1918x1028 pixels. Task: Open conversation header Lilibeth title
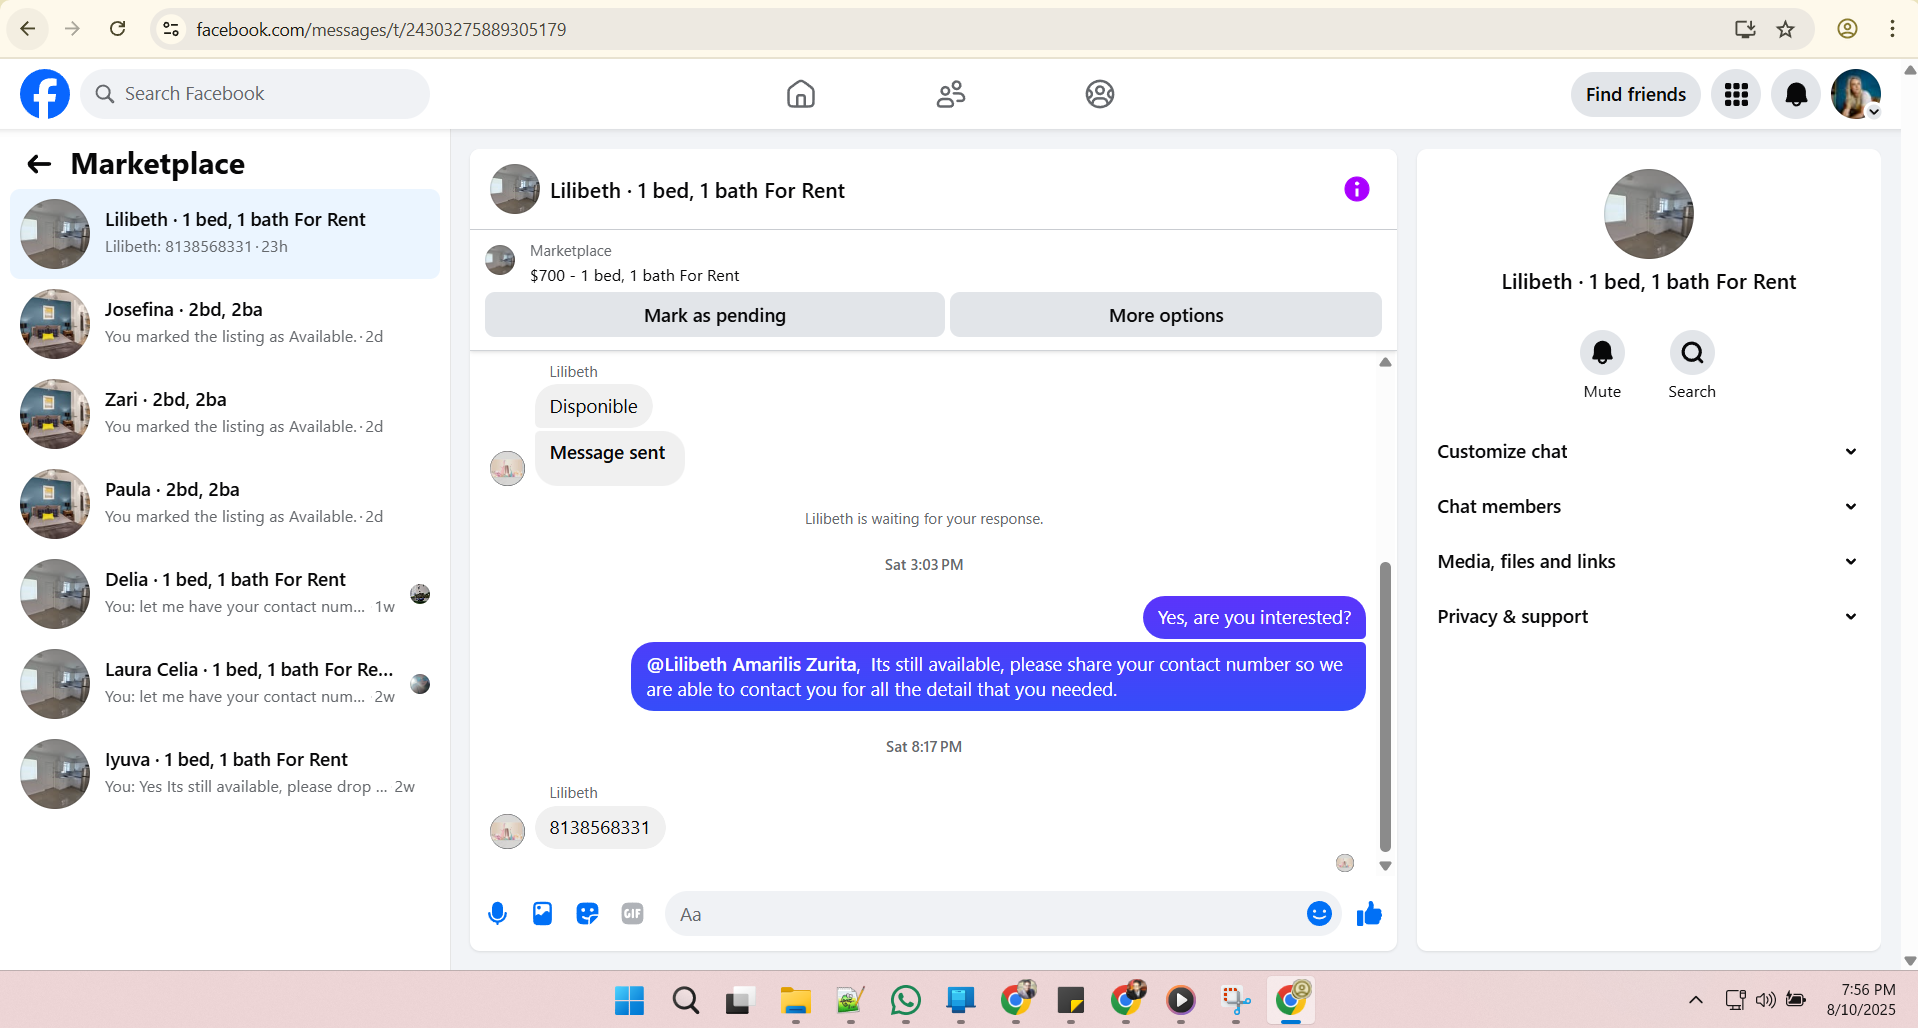tap(697, 191)
